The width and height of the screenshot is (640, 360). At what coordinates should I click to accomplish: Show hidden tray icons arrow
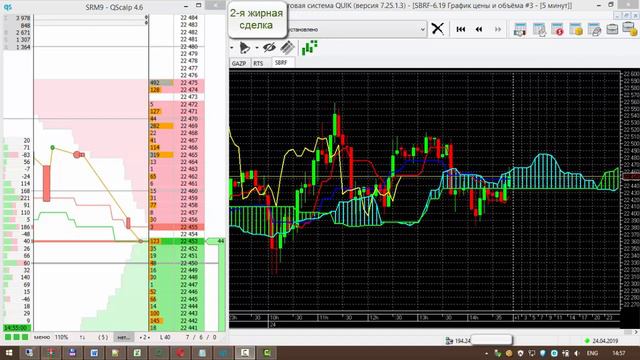pyautogui.click(x=486, y=353)
